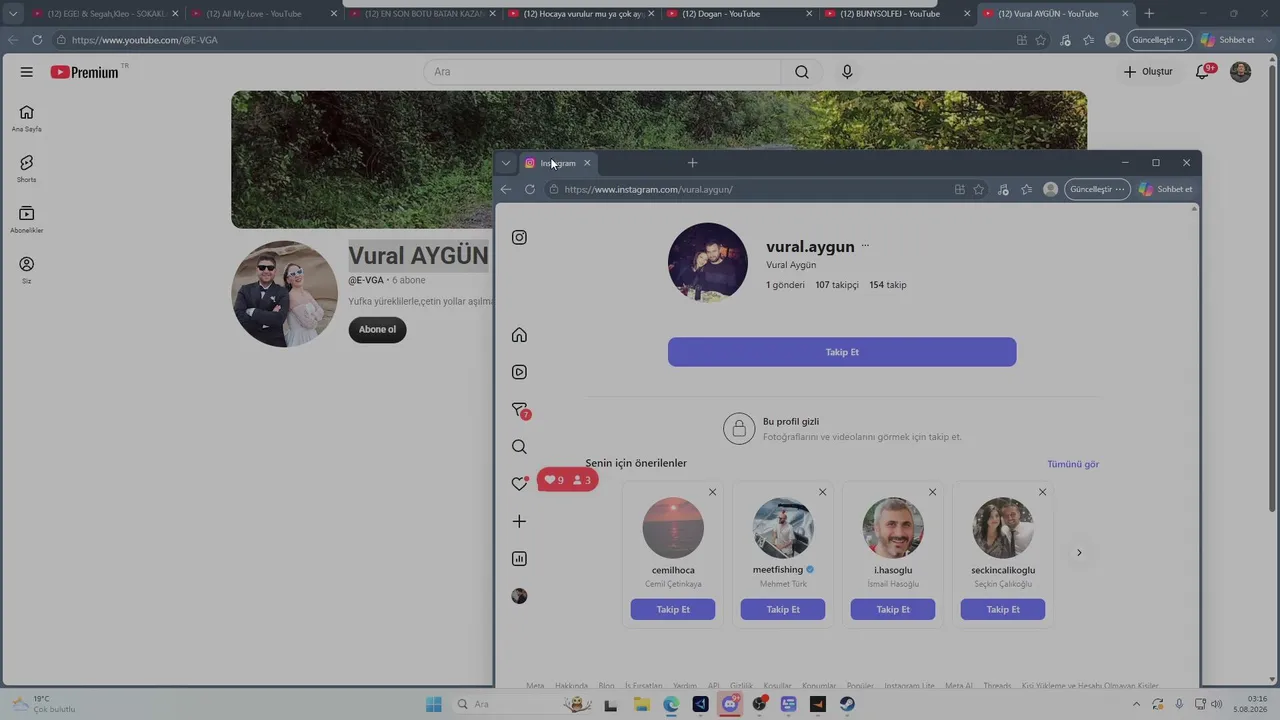Open Instagram direct messages with 7 badge
Viewport: 1280px width, 720px height.
point(519,410)
